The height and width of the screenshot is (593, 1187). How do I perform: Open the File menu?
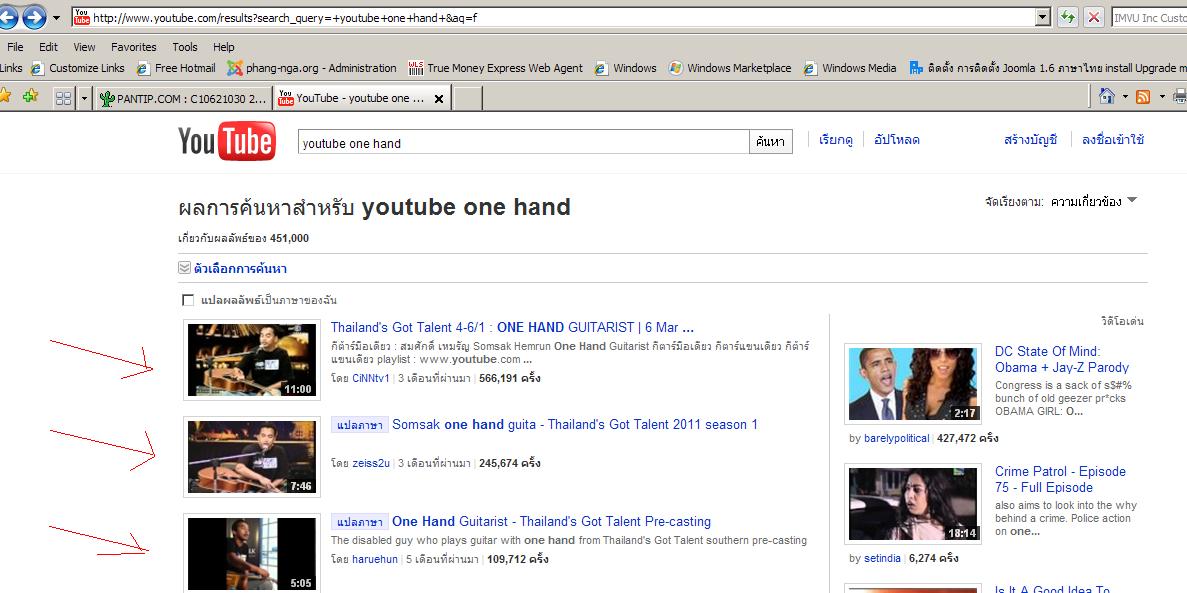[15, 47]
